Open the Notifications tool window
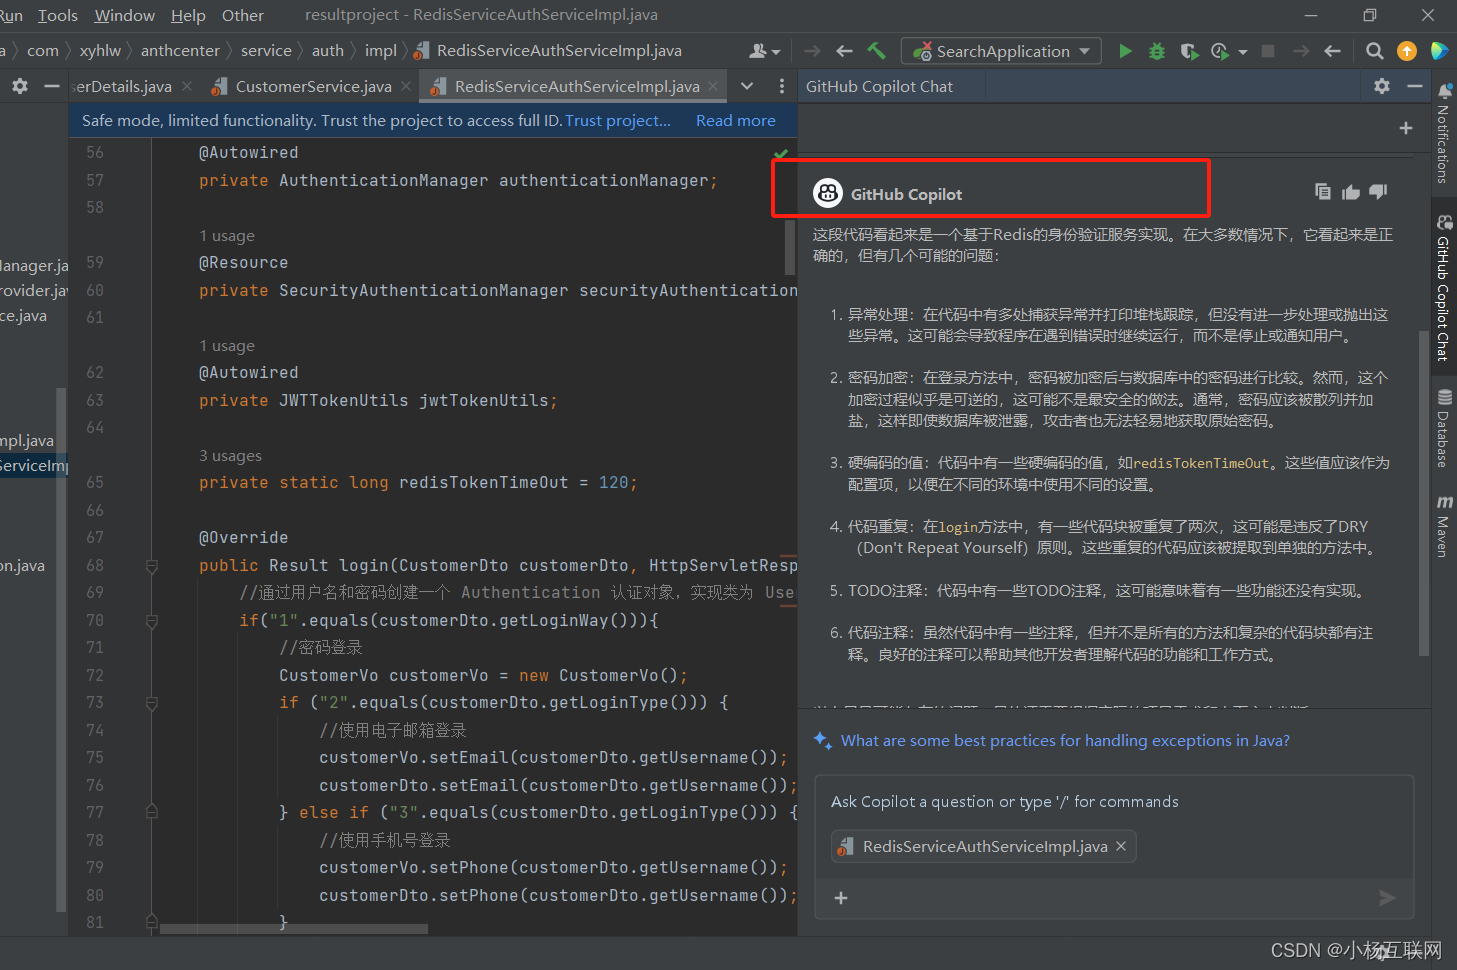The image size is (1457, 970). pos(1444,133)
